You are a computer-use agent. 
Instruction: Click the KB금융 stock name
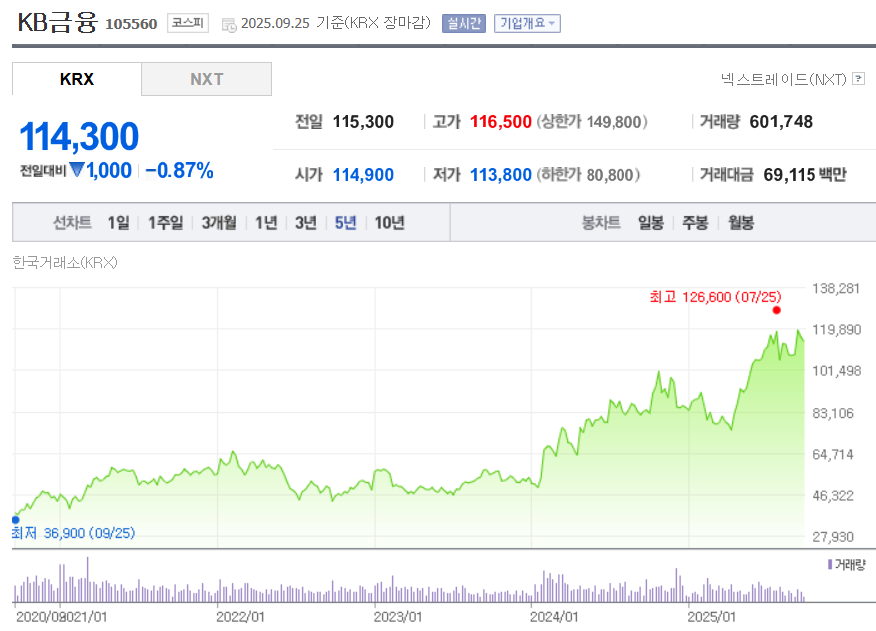pos(58,23)
